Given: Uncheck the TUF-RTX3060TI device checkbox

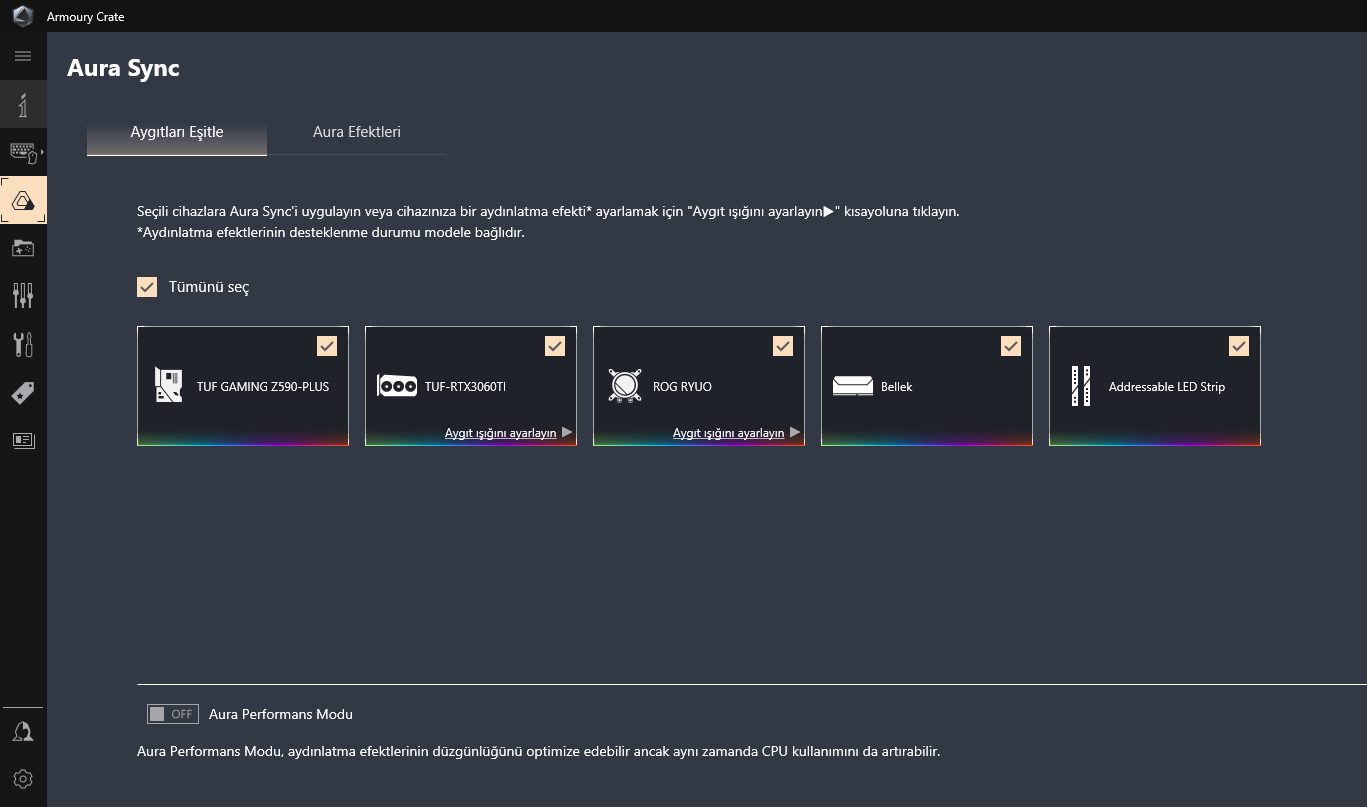Looking at the screenshot, I should pyautogui.click(x=555, y=346).
